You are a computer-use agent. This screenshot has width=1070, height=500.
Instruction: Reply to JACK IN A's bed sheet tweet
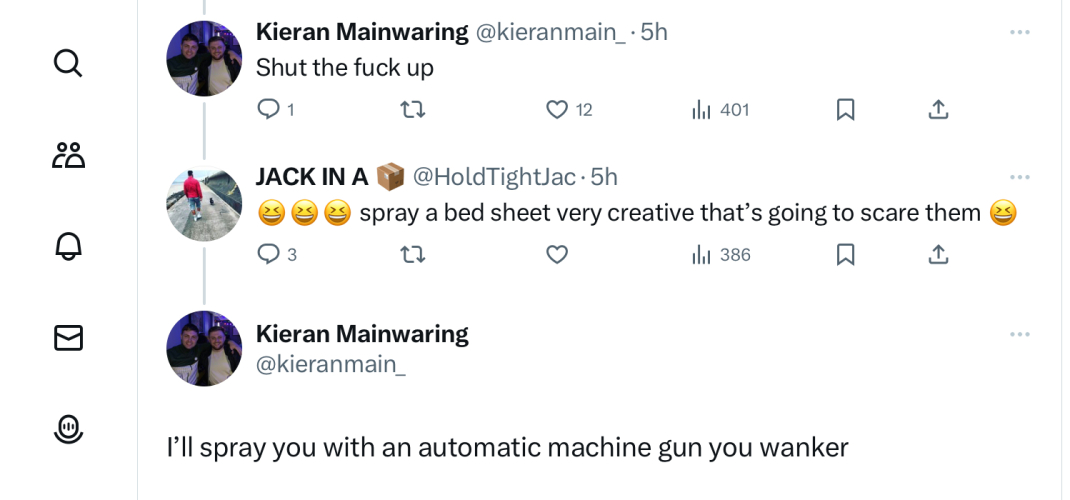tap(269, 255)
